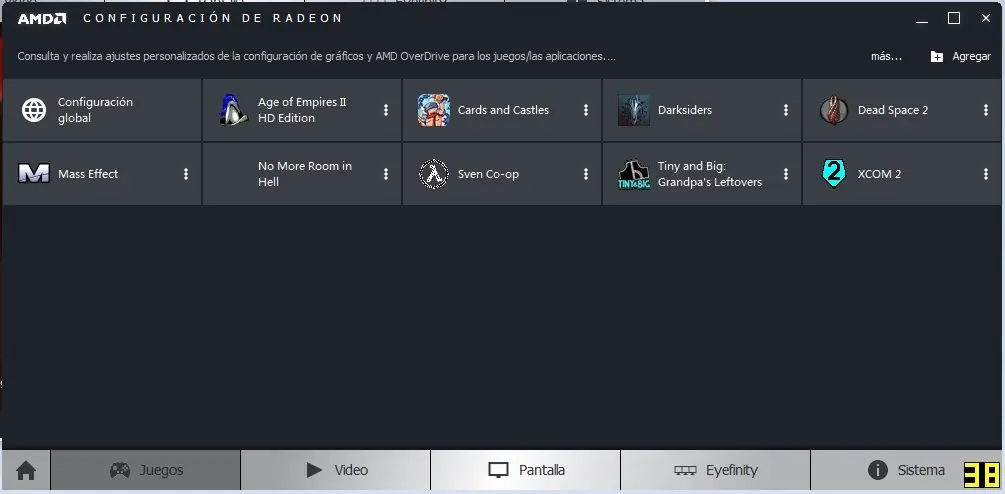
Task: Minimize the Radeon settings window
Action: [x=922, y=19]
